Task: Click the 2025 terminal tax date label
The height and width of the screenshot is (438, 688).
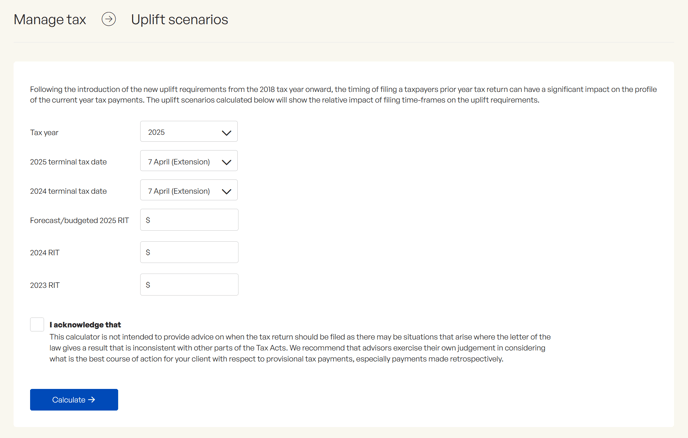Action: 68,162
